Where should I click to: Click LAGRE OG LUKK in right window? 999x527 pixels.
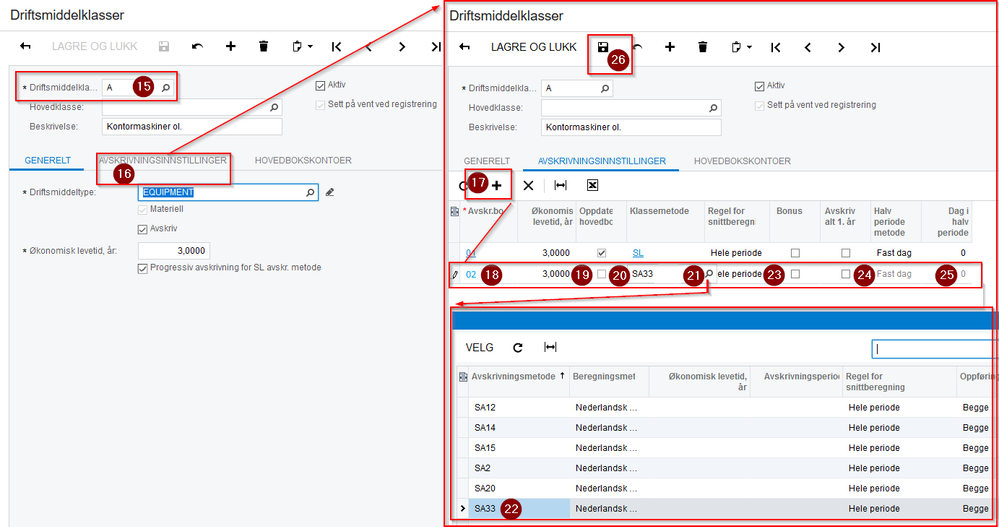[533, 47]
